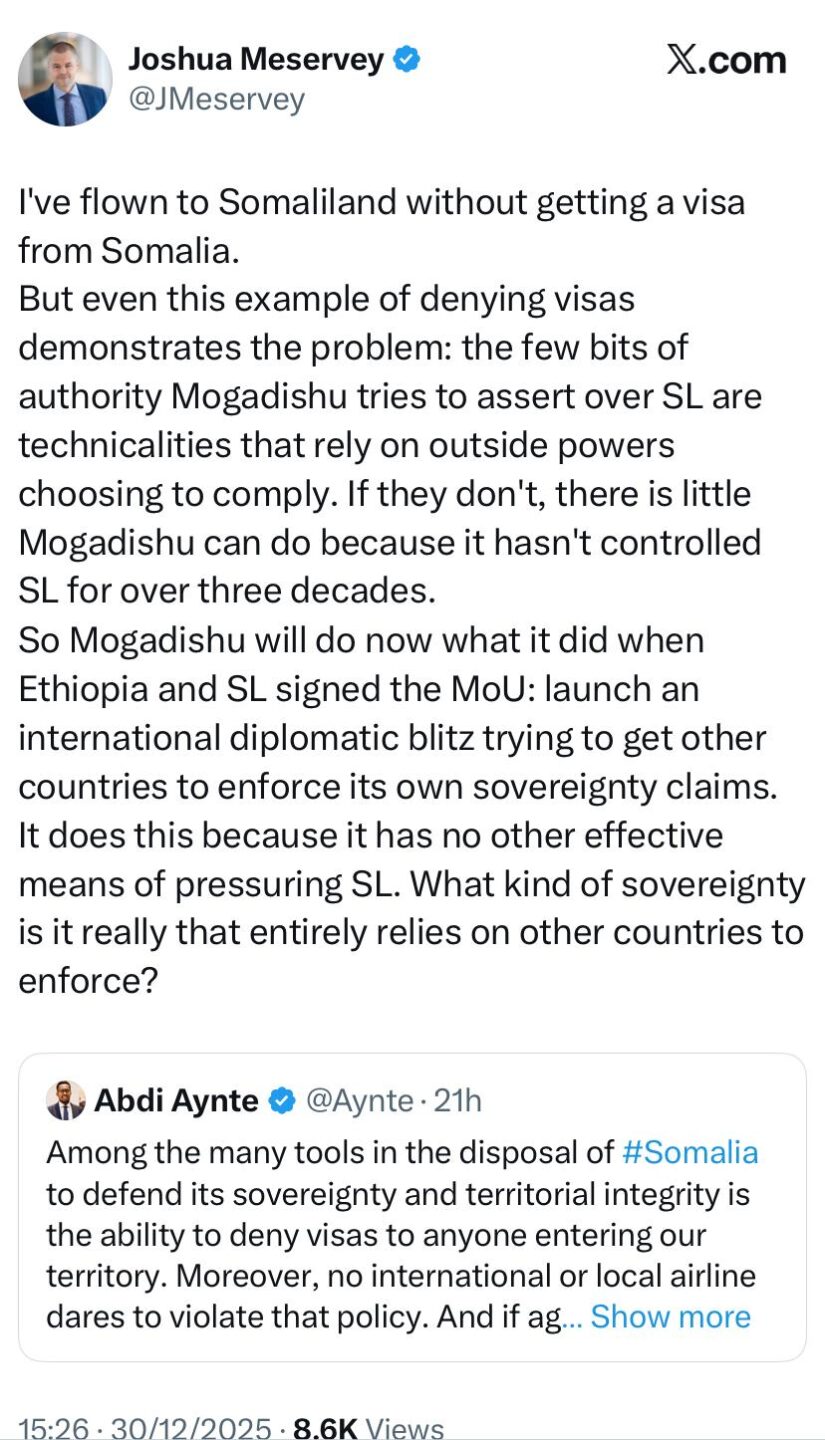This screenshot has height=1440, width=825.
Task: Click the "I've flown to Somaliland" sentence
Action: (380, 202)
